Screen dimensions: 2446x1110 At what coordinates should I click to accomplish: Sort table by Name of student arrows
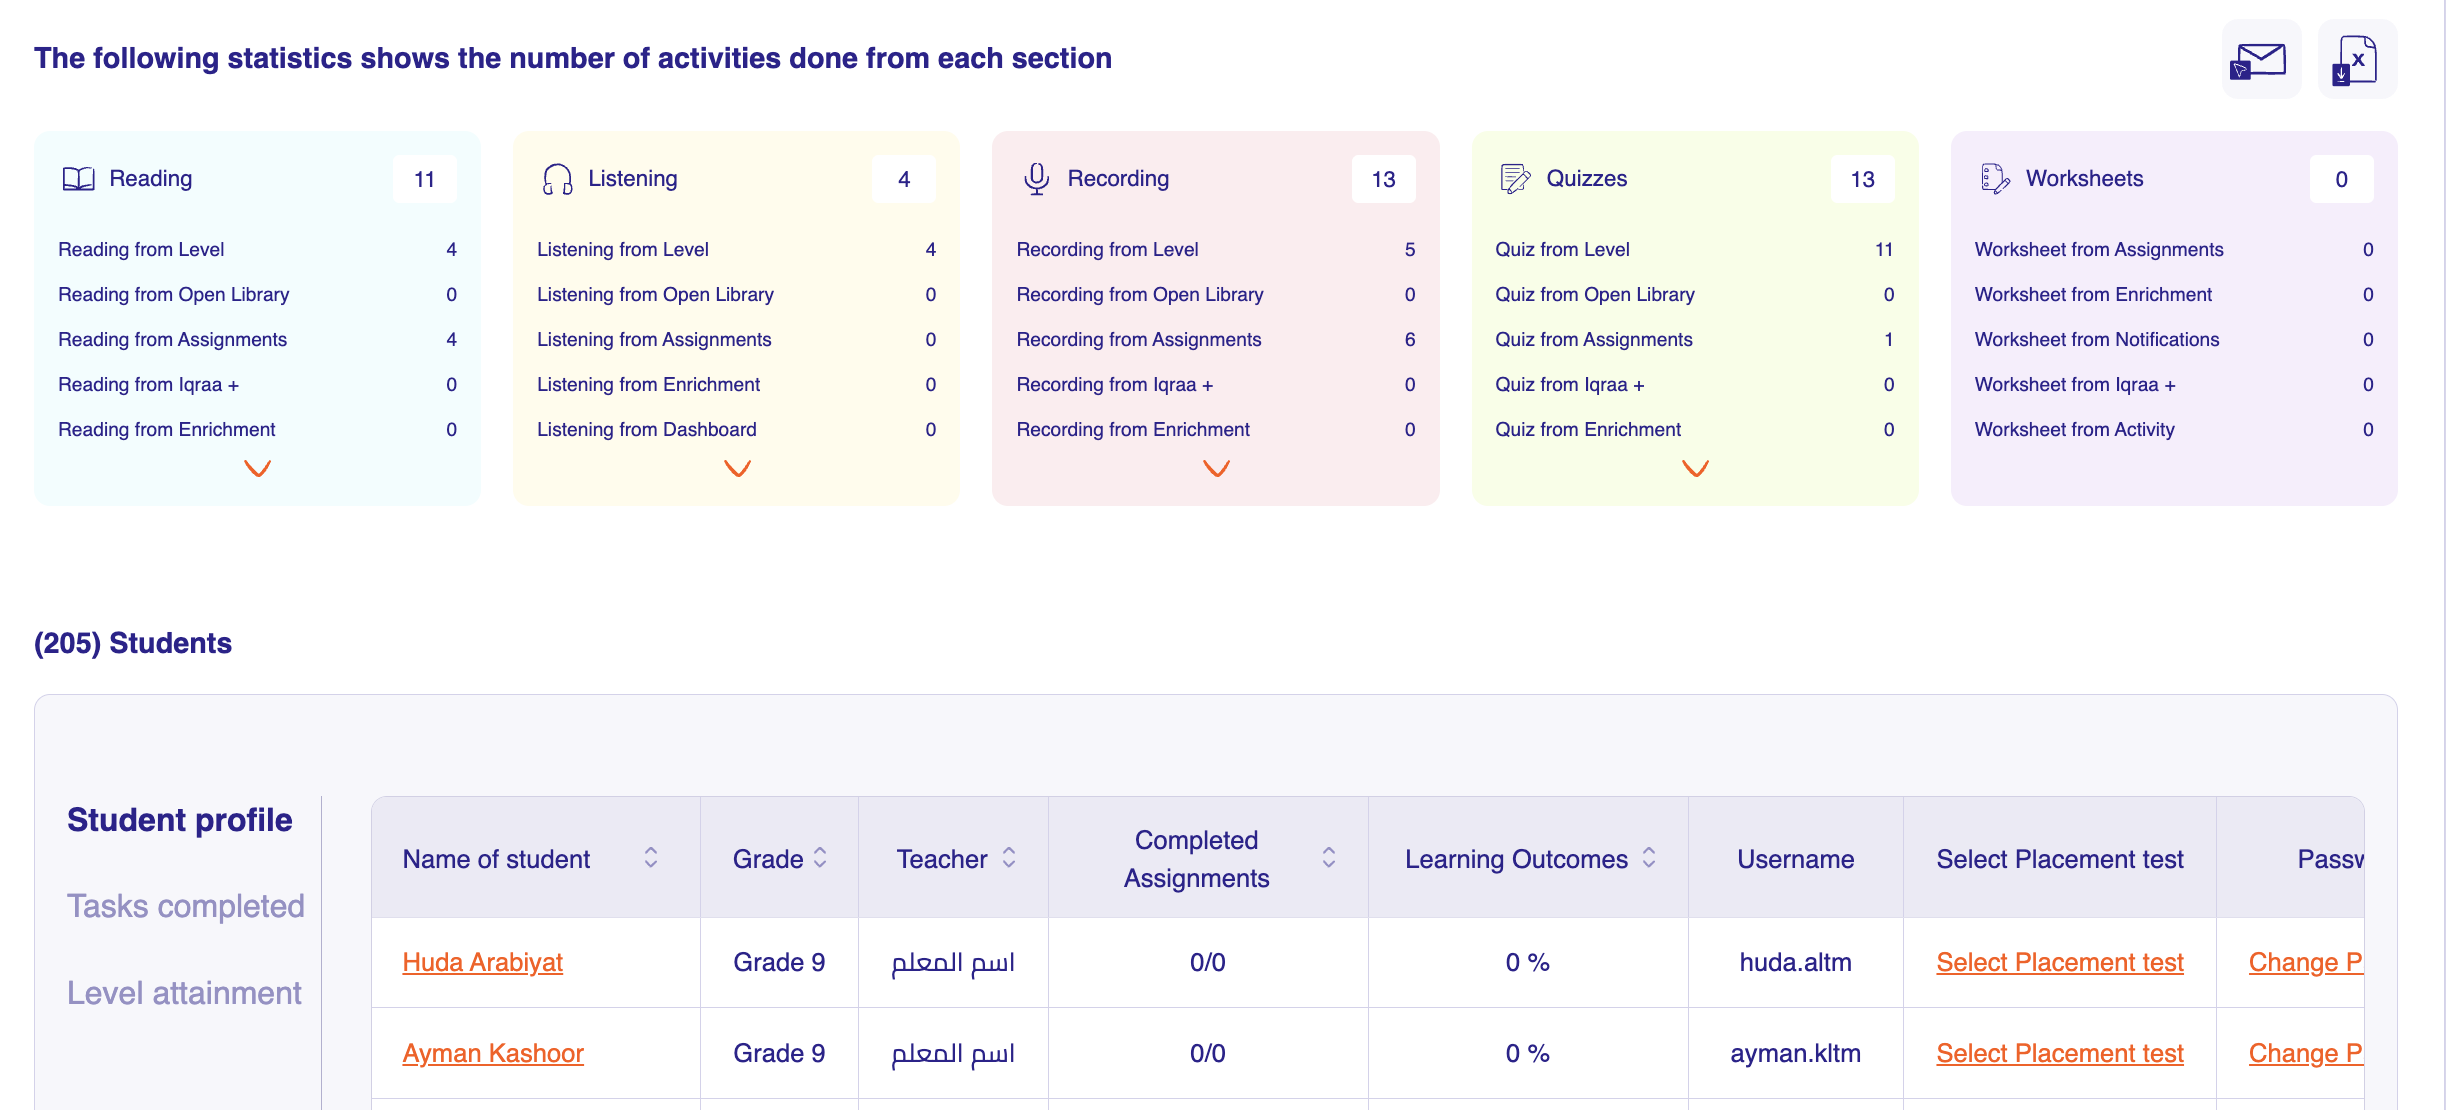pos(651,858)
